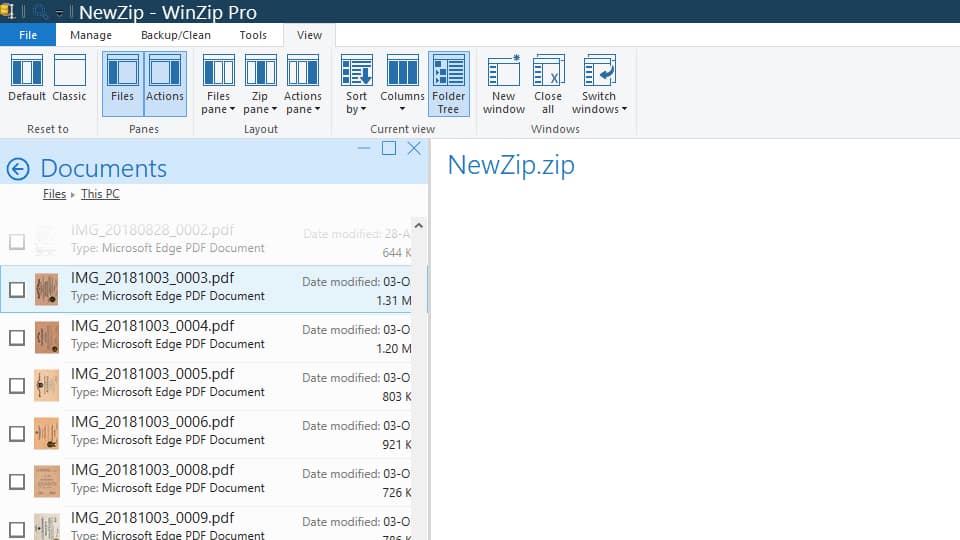Viewport: 960px width, 540px height.
Task: Open Actions pane layout dropdown
Action: tap(302, 84)
